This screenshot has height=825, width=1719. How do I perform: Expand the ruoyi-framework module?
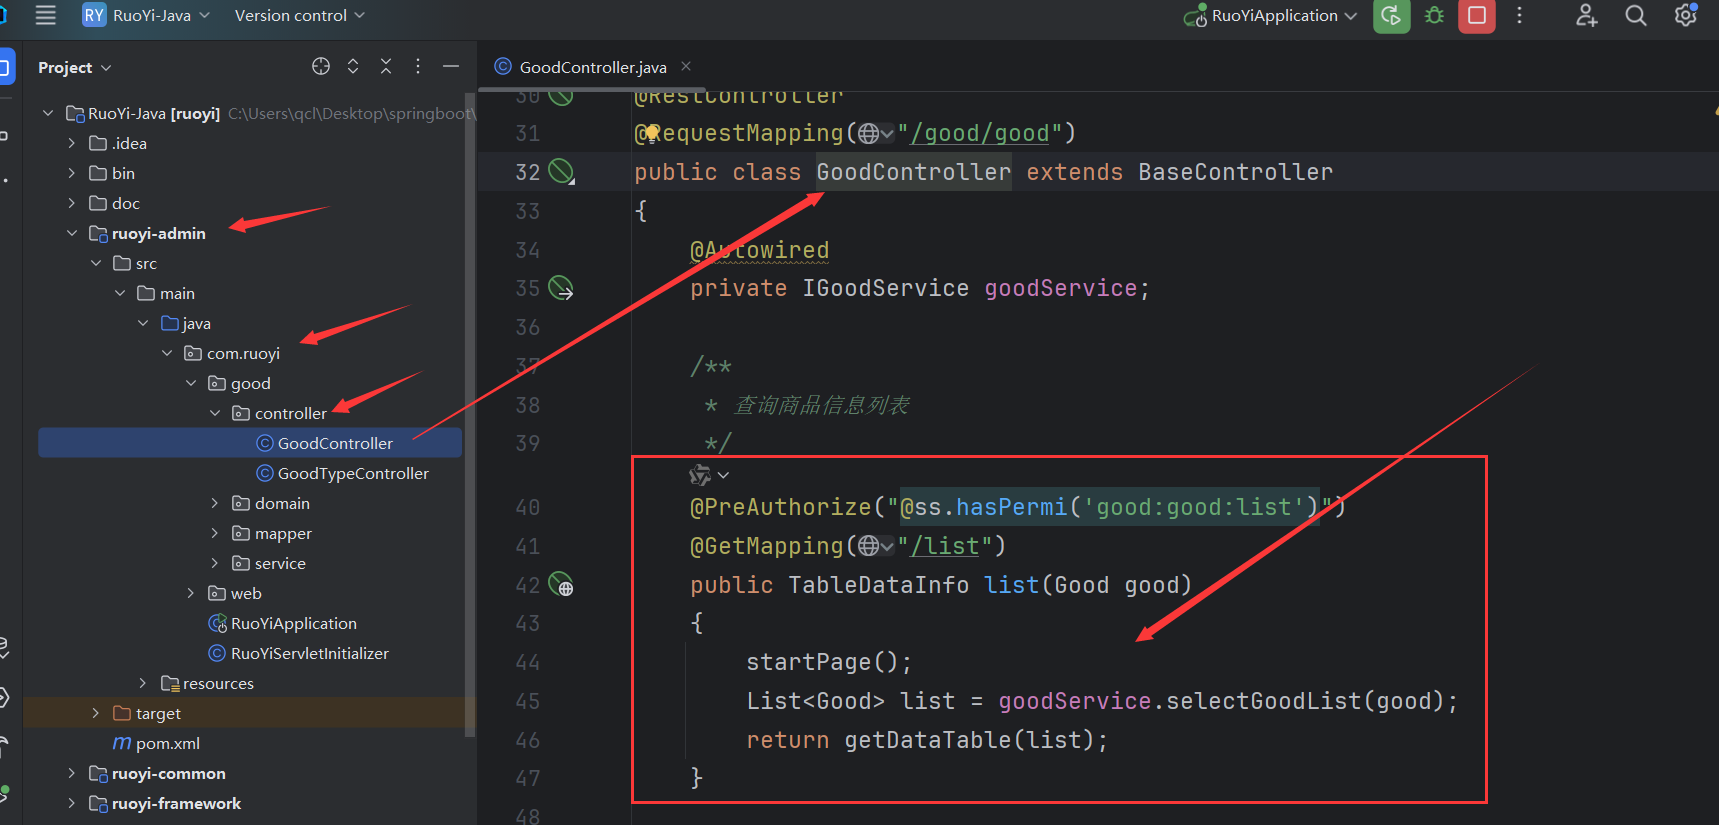pos(72,803)
